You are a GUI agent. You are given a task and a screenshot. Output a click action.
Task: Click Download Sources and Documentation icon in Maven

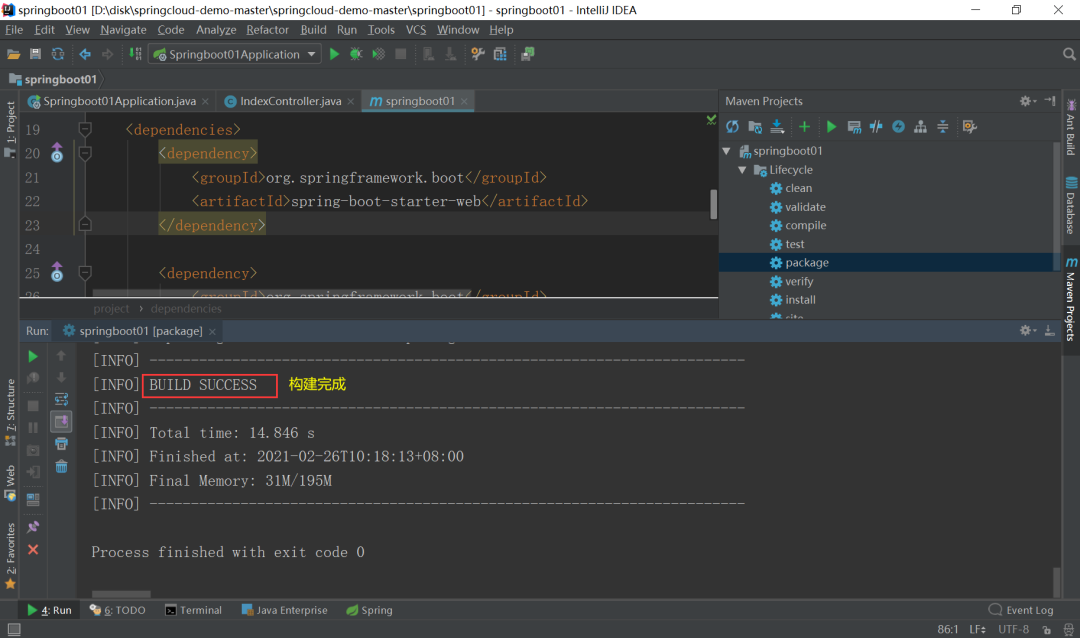[777, 127]
